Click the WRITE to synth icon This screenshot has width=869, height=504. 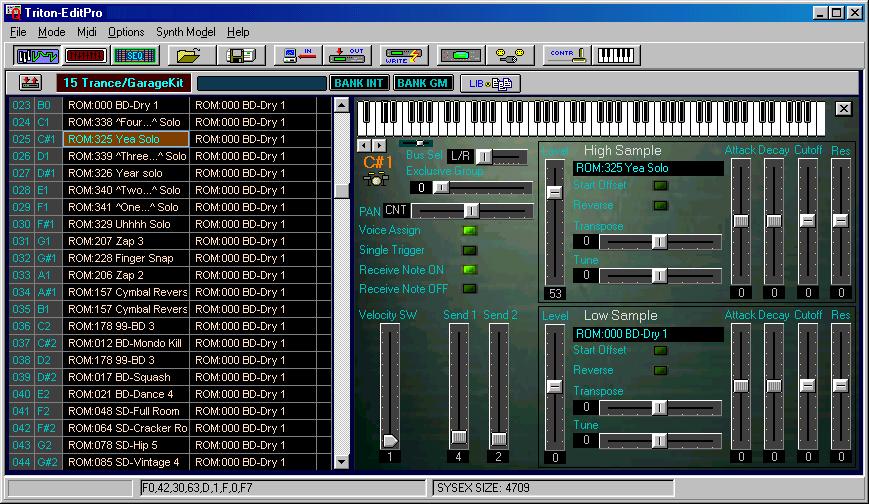click(x=402, y=55)
